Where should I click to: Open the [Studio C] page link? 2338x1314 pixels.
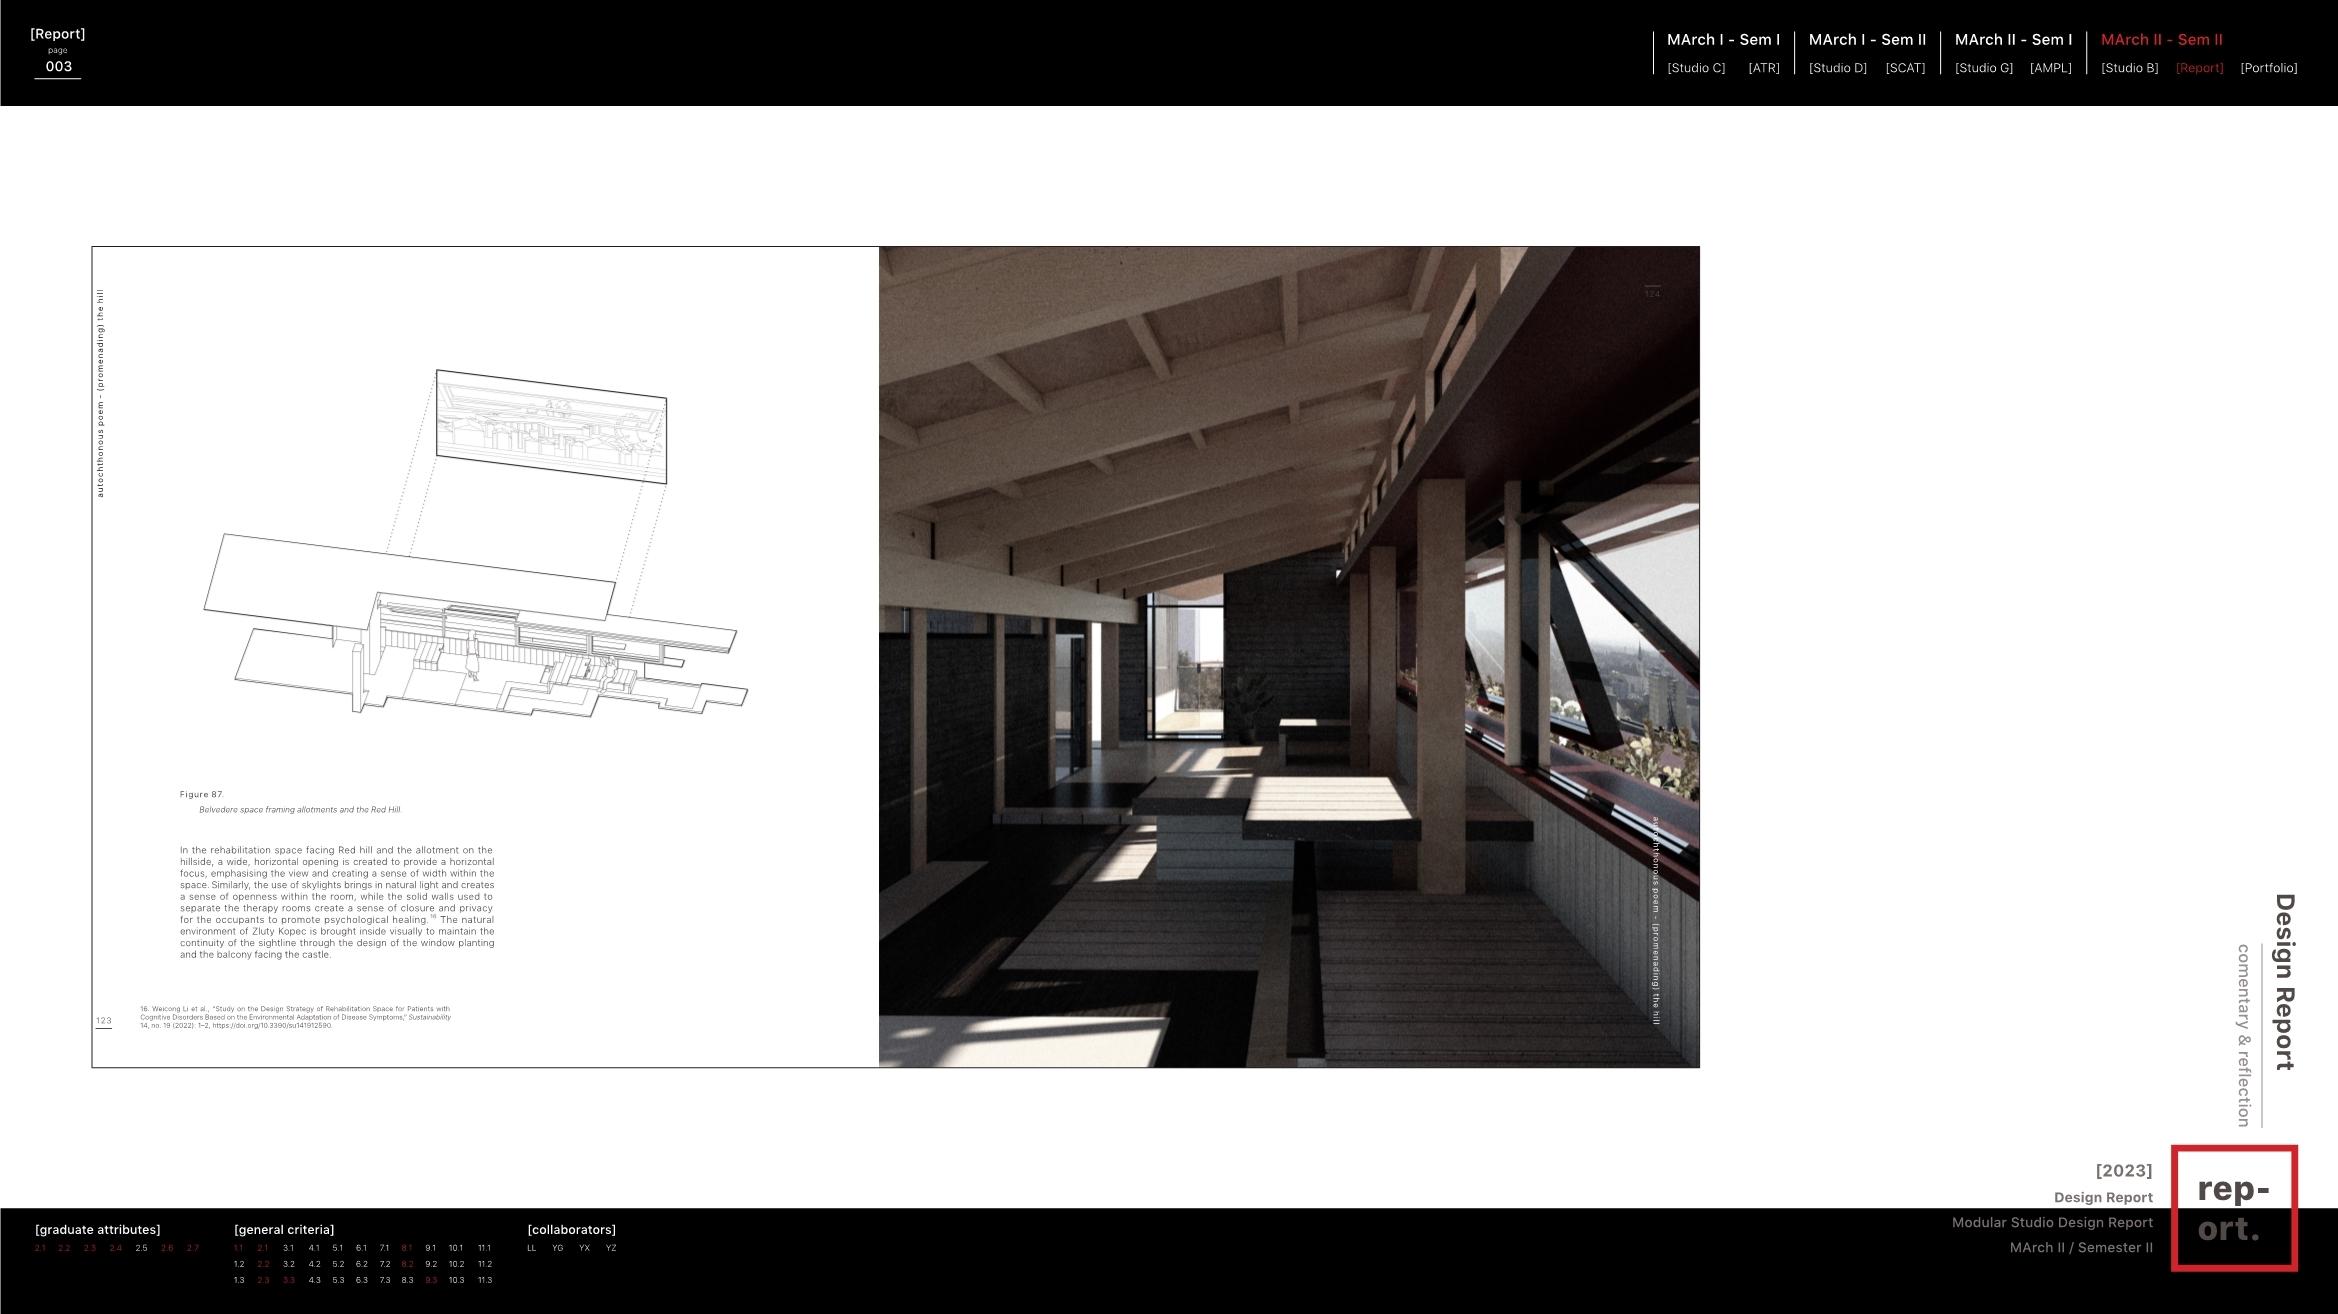click(x=1696, y=68)
